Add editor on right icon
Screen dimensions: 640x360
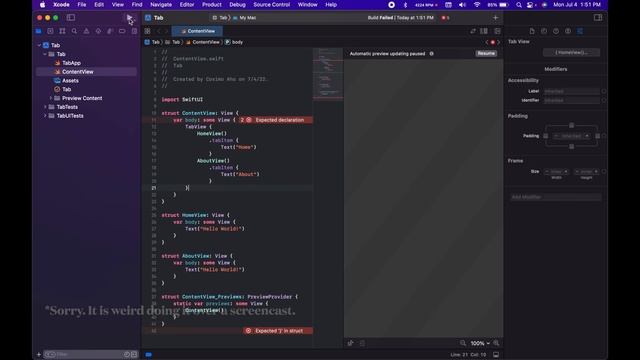click(497, 31)
